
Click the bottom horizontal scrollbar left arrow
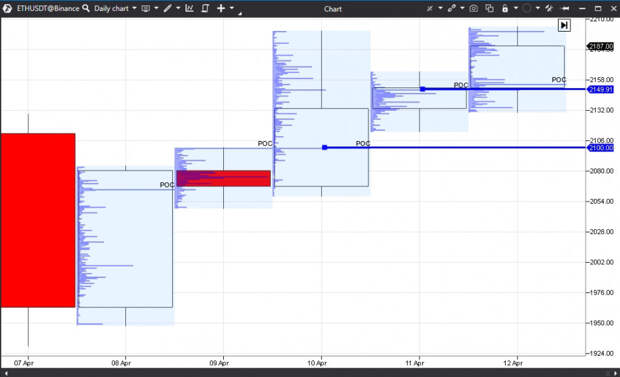[x=6, y=373]
